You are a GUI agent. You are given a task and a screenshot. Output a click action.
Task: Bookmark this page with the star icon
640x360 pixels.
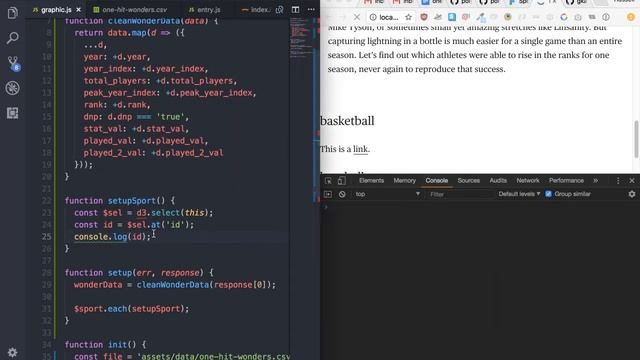408,17
